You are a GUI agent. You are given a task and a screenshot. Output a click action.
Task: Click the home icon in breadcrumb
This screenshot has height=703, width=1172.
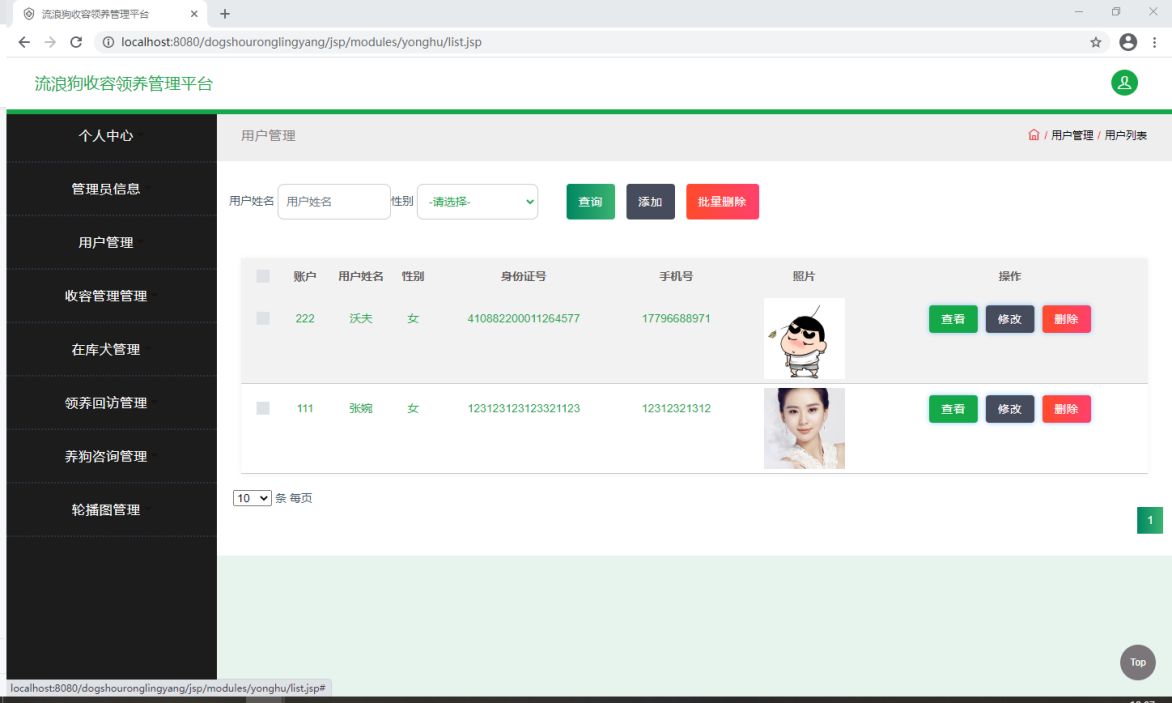1034,134
